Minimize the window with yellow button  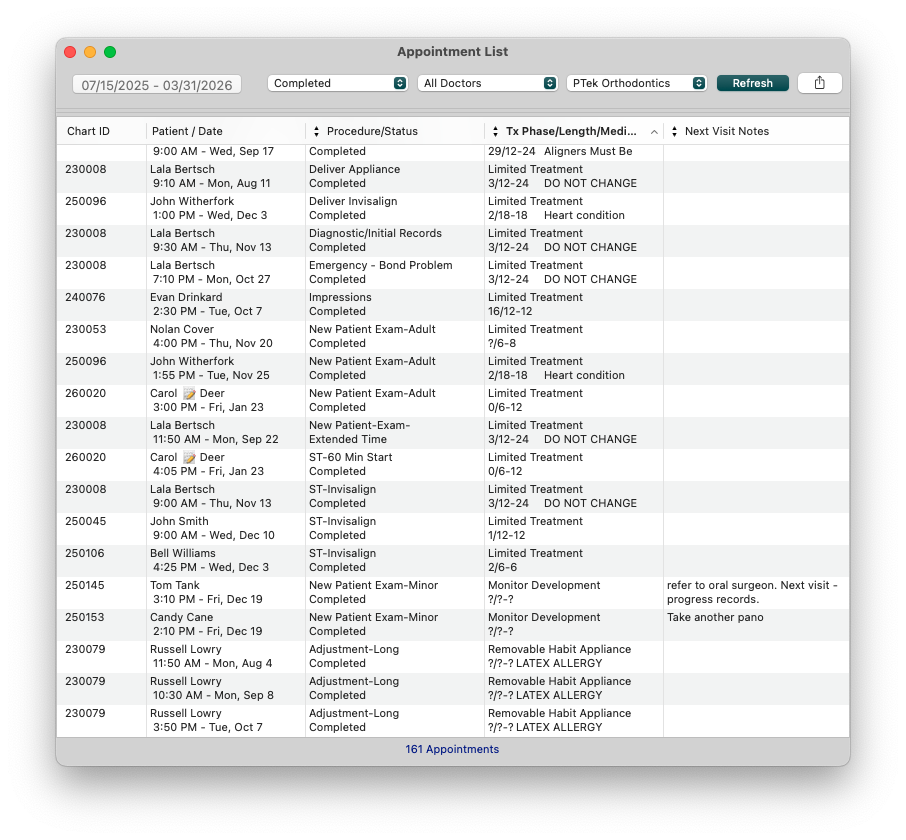(90, 52)
